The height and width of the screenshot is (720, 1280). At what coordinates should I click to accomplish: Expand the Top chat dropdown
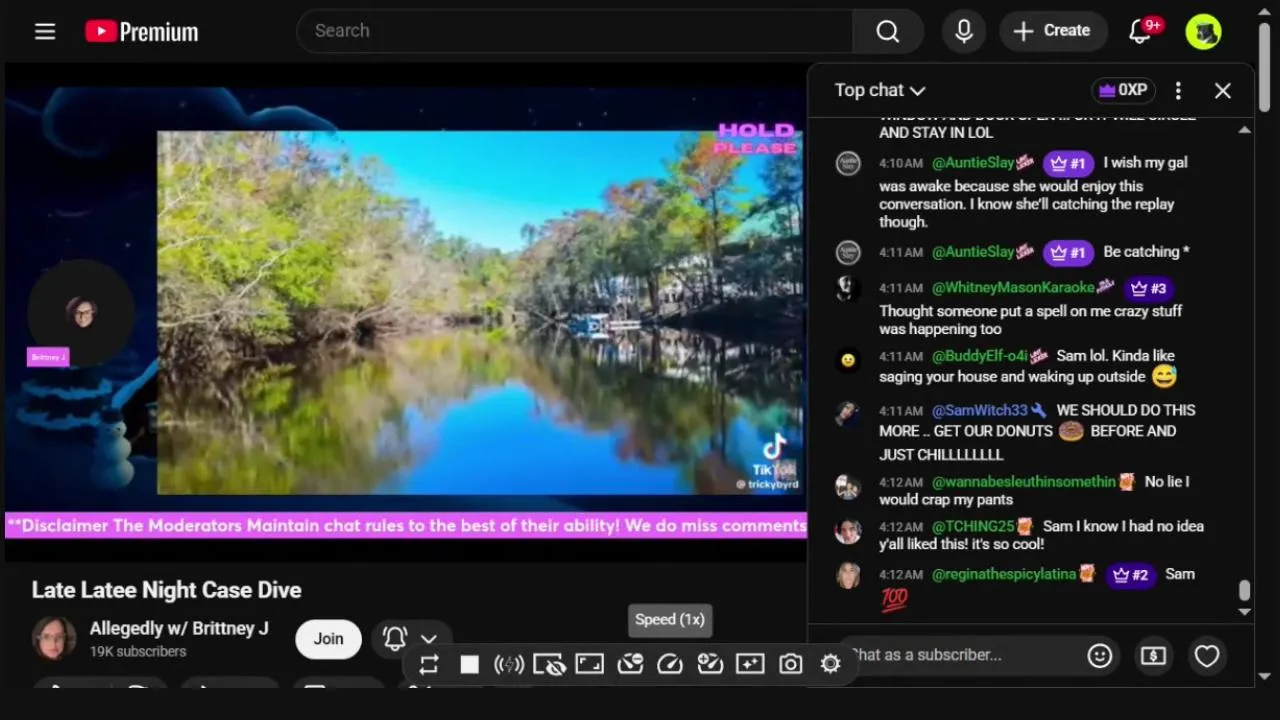pyautogui.click(x=880, y=90)
